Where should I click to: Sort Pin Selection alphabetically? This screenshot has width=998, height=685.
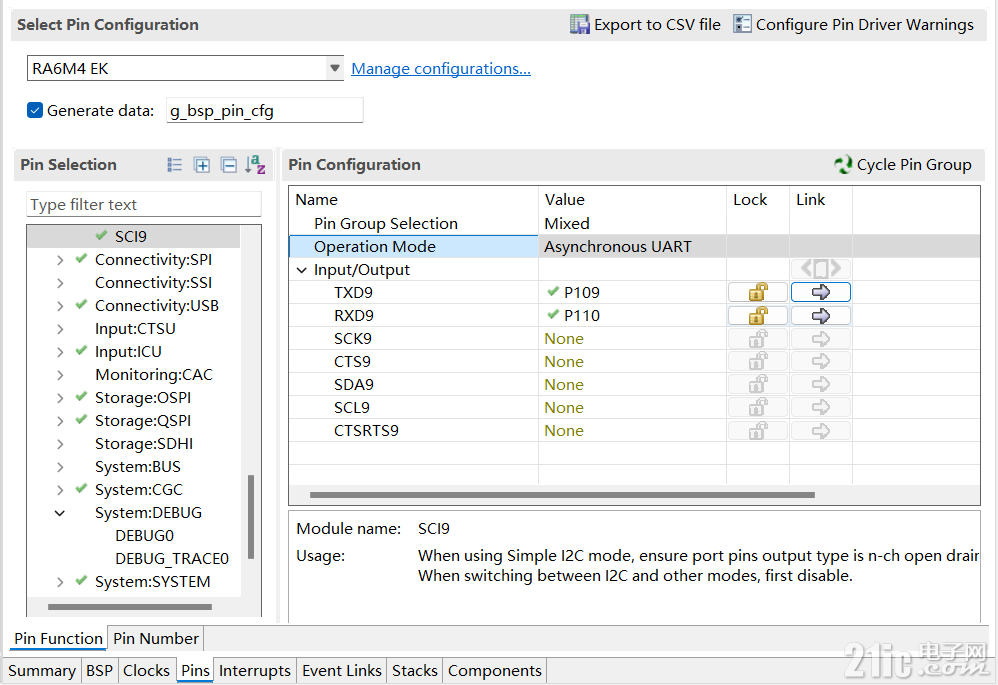(255, 165)
